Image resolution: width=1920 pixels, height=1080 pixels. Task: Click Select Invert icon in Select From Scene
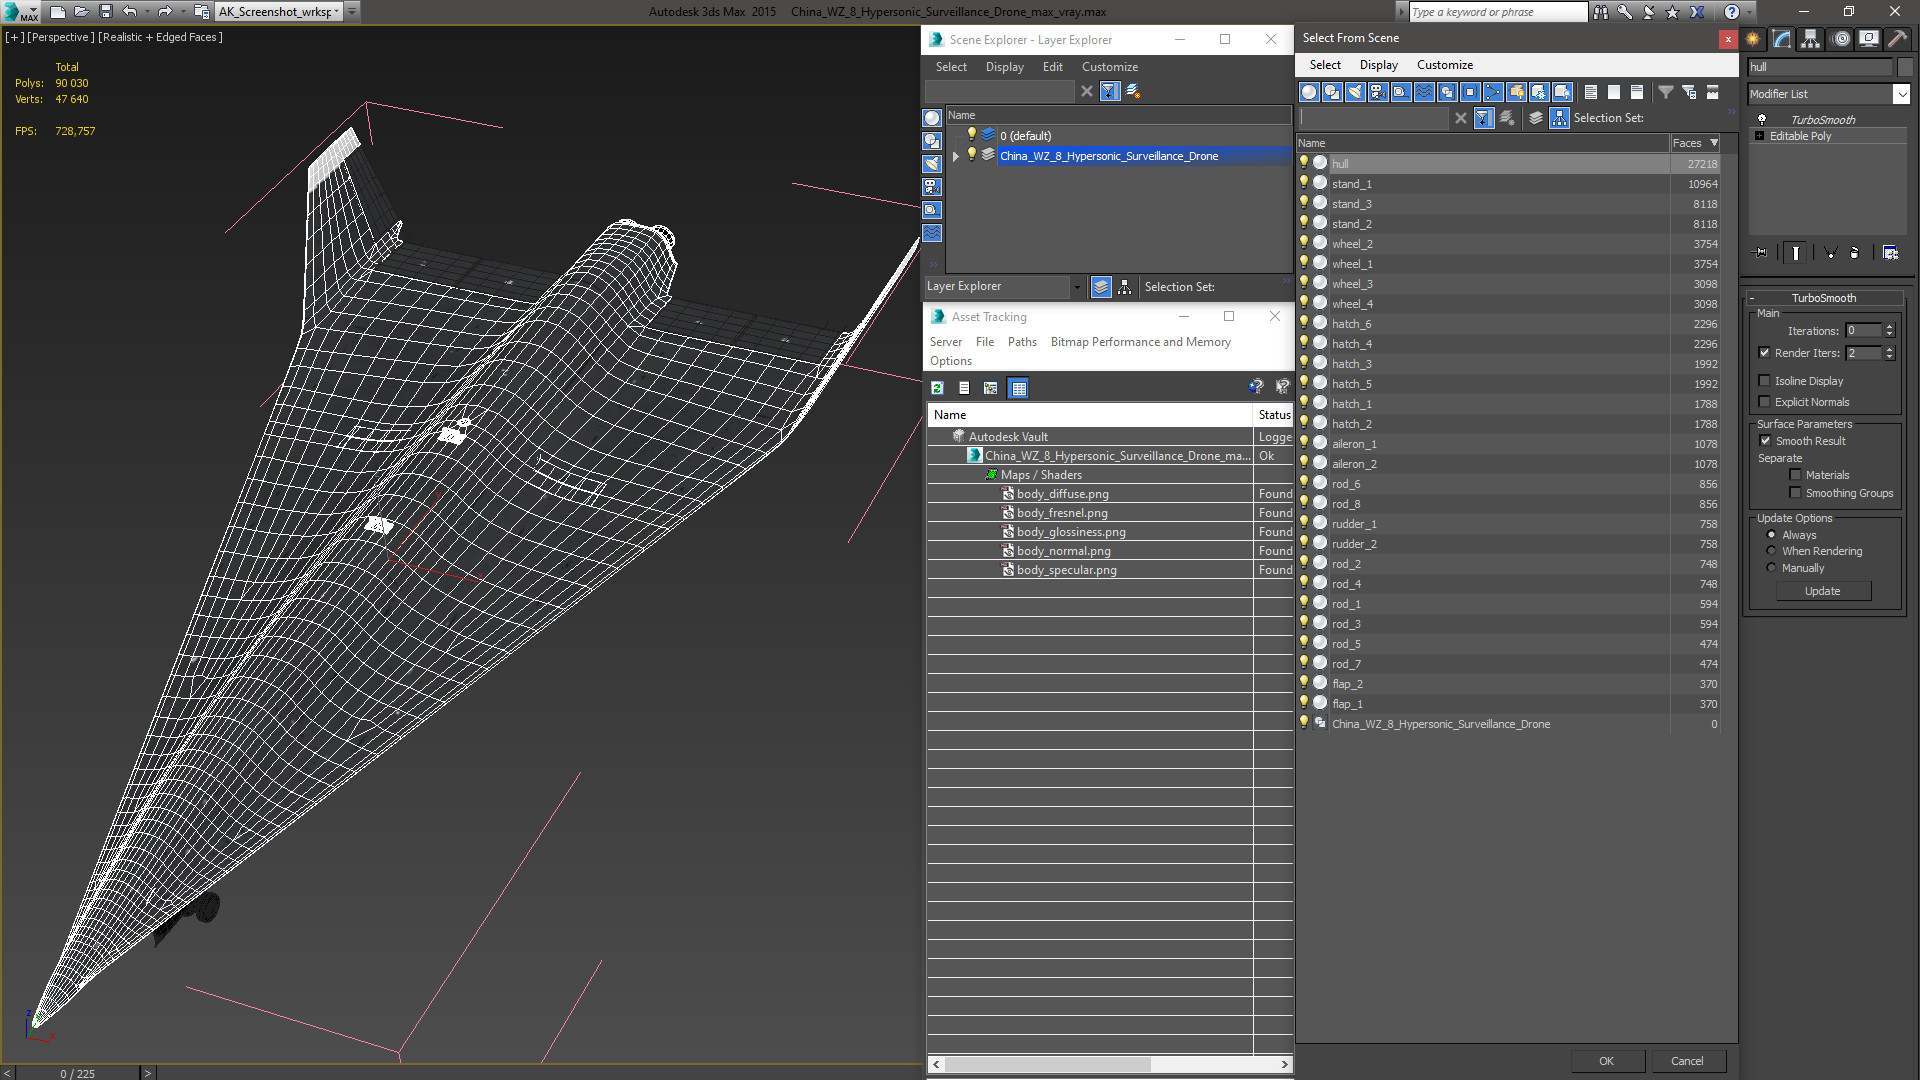[1637, 92]
